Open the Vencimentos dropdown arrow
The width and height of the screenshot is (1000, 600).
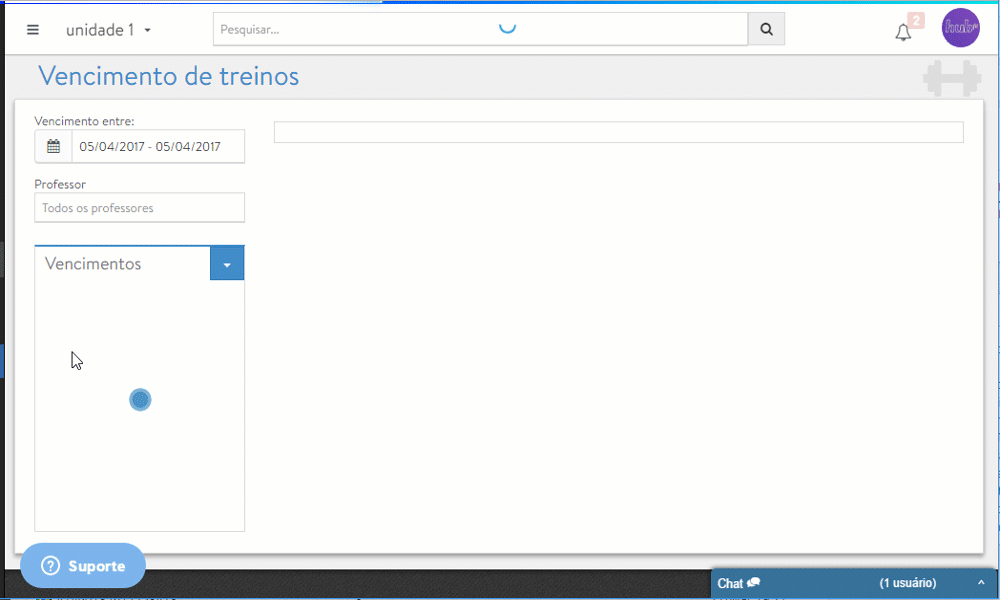point(226,263)
